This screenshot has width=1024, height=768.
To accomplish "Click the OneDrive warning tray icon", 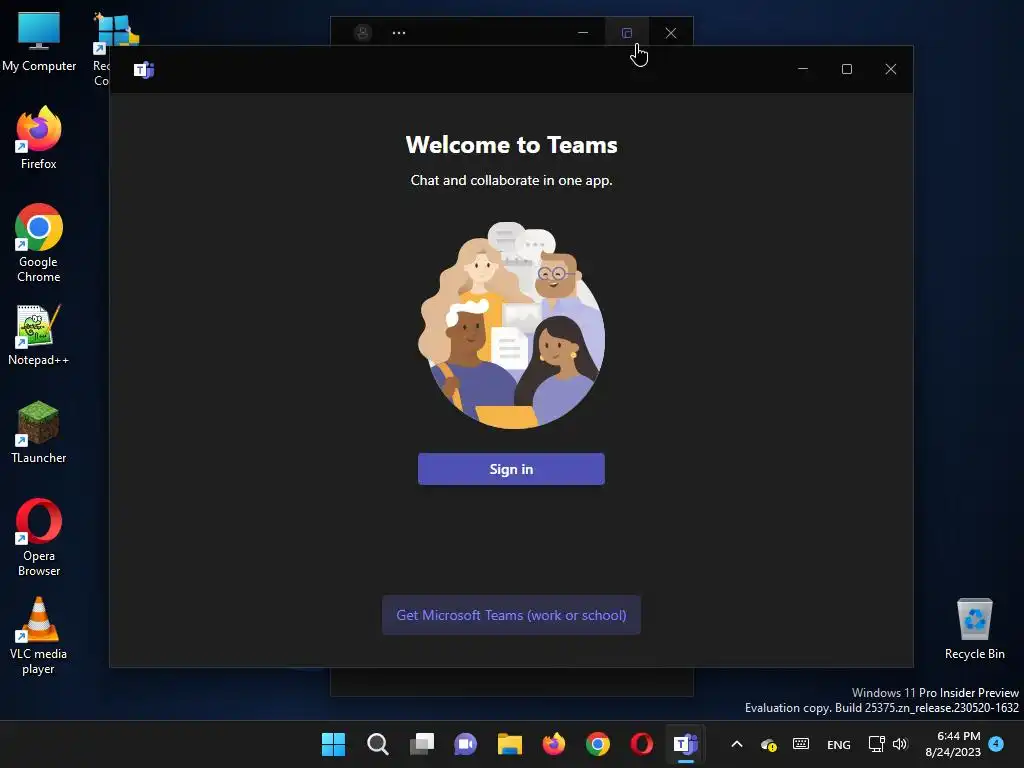I will point(769,744).
